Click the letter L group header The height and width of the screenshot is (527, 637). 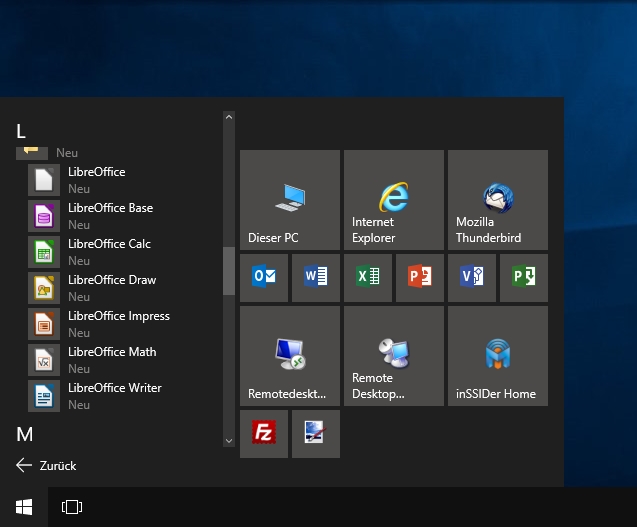21,131
